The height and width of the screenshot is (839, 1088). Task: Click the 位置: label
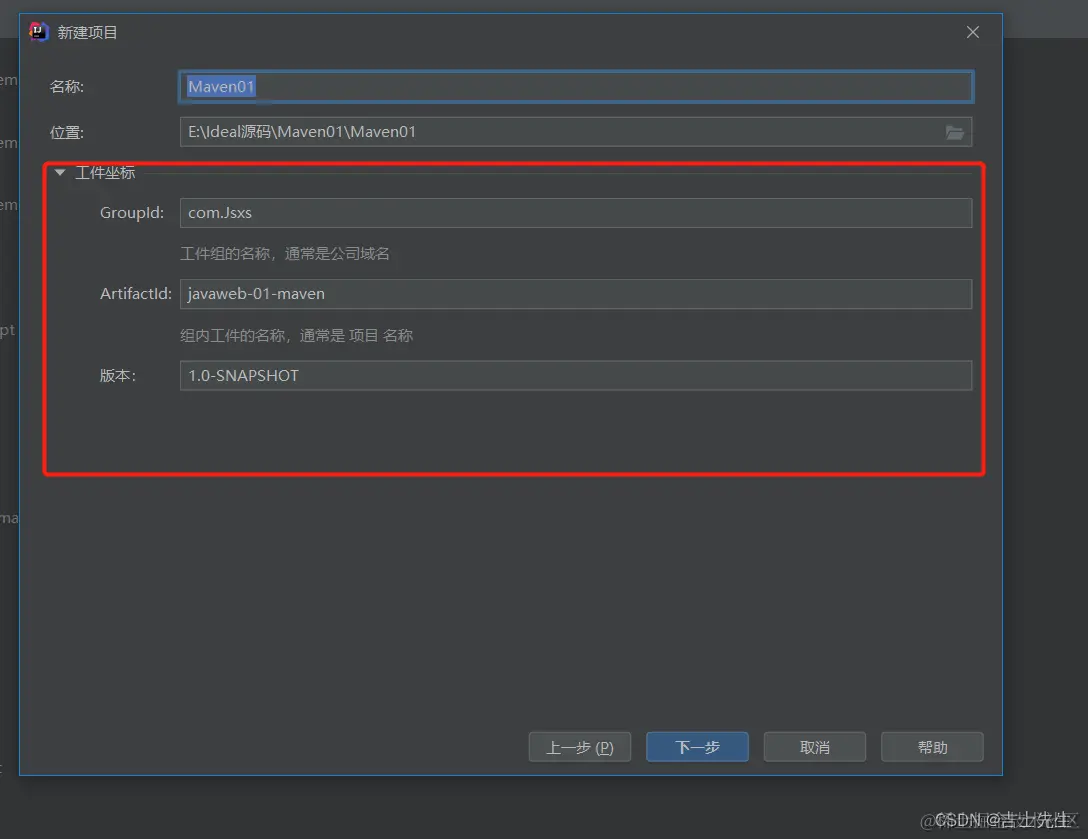point(67,133)
